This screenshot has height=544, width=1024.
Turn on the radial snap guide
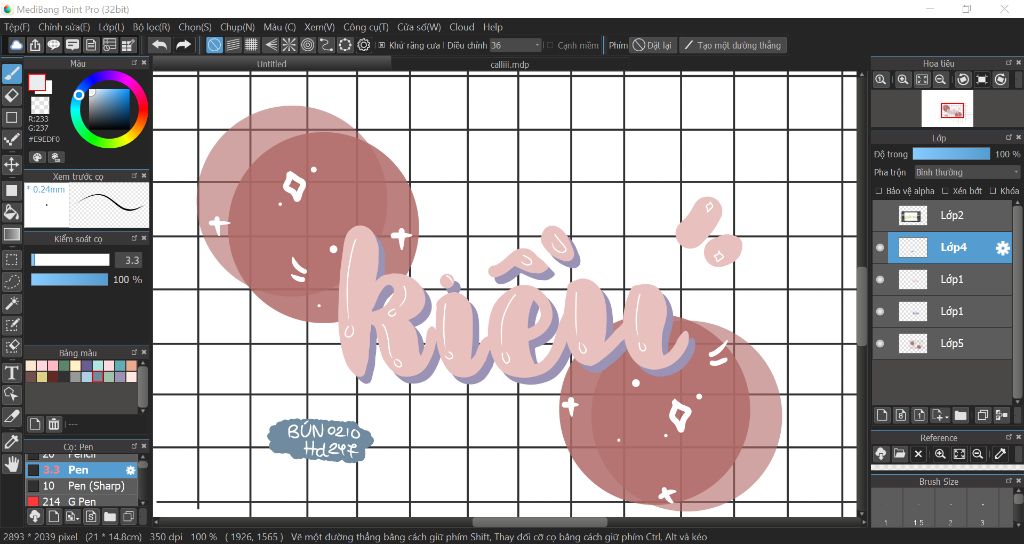pos(289,45)
